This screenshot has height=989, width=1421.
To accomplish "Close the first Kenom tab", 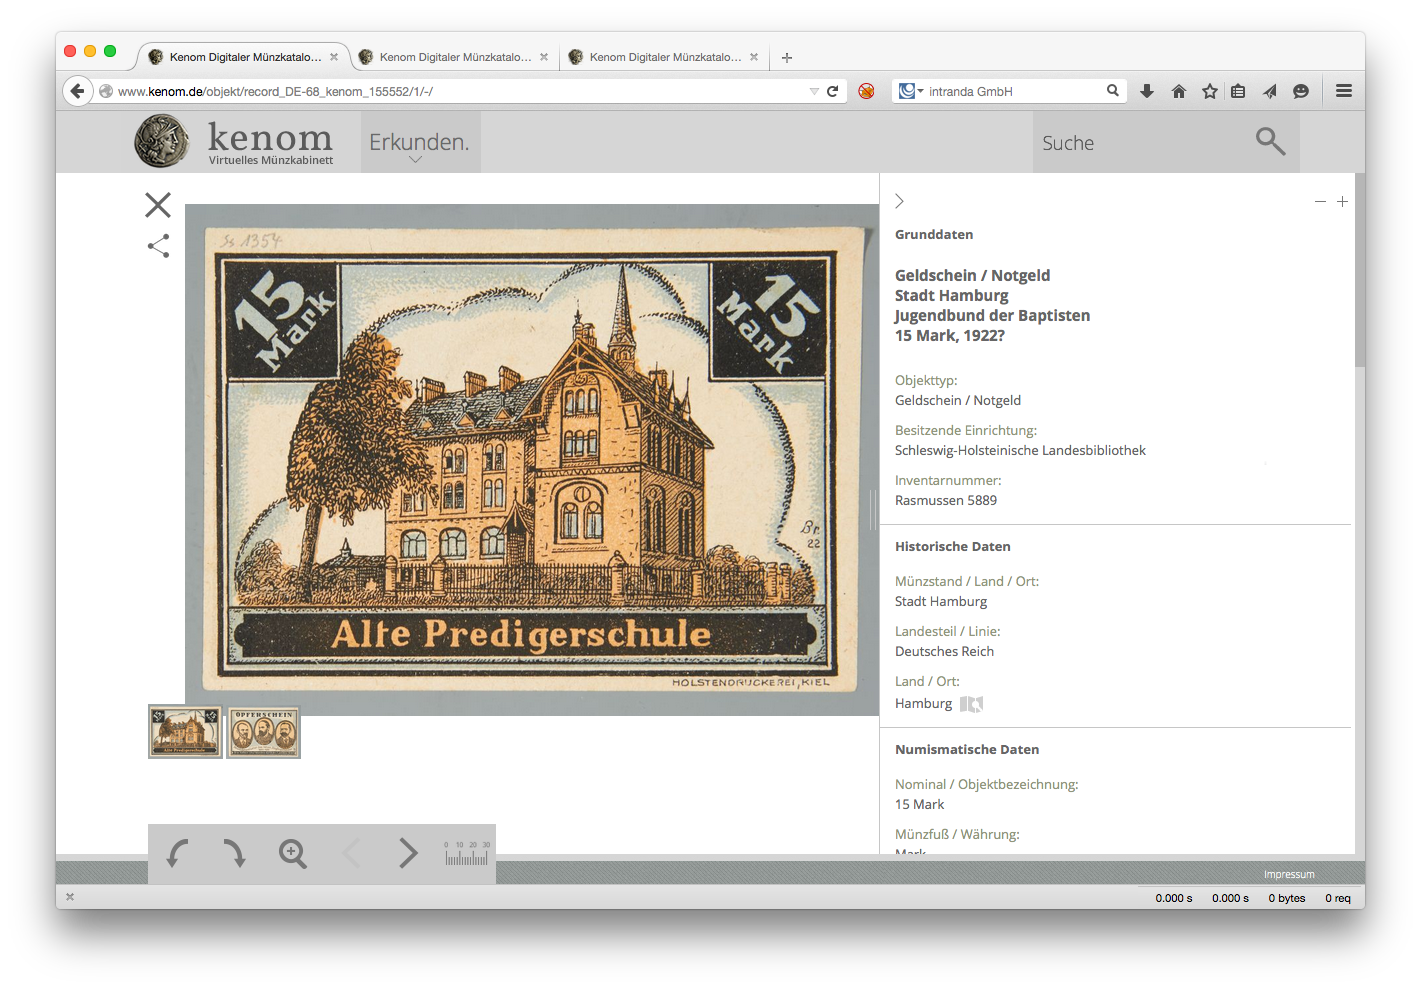I will pyautogui.click(x=334, y=57).
